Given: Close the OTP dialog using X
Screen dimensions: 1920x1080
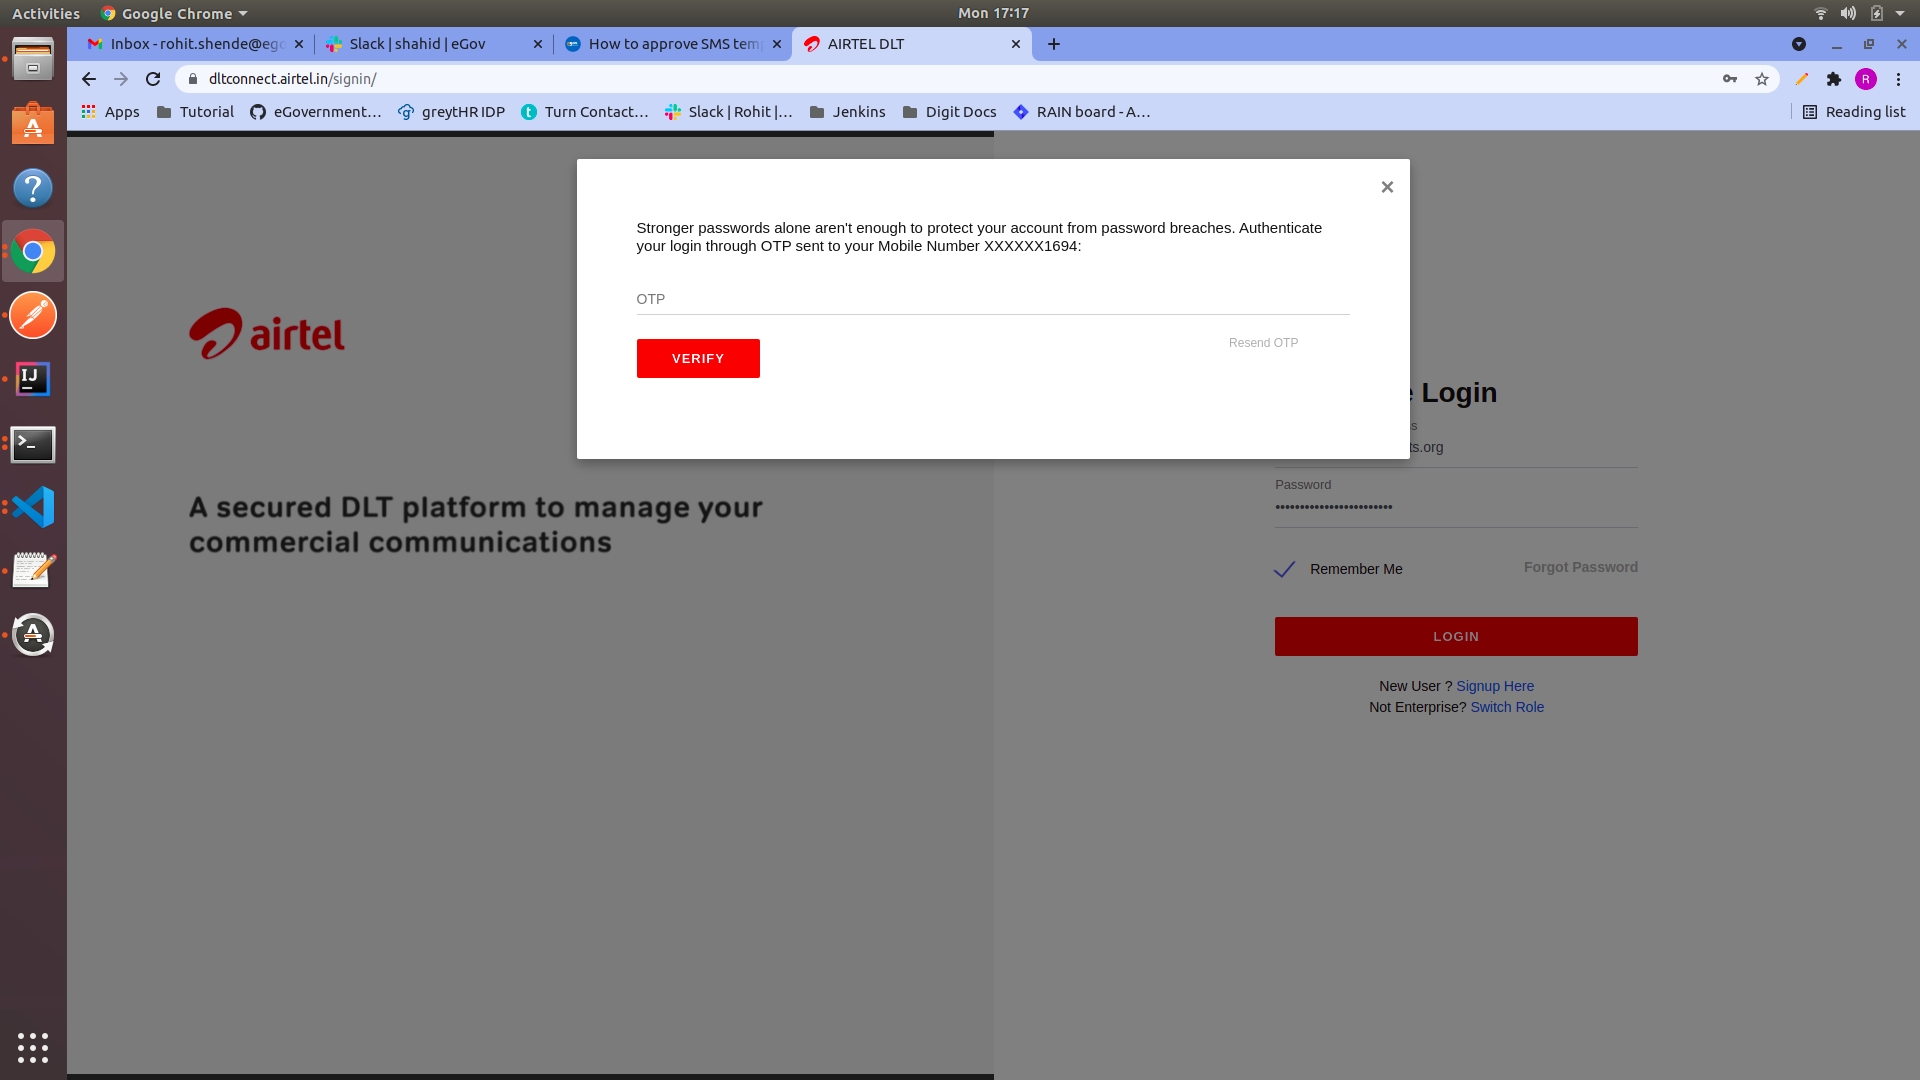Looking at the screenshot, I should click(x=1386, y=187).
